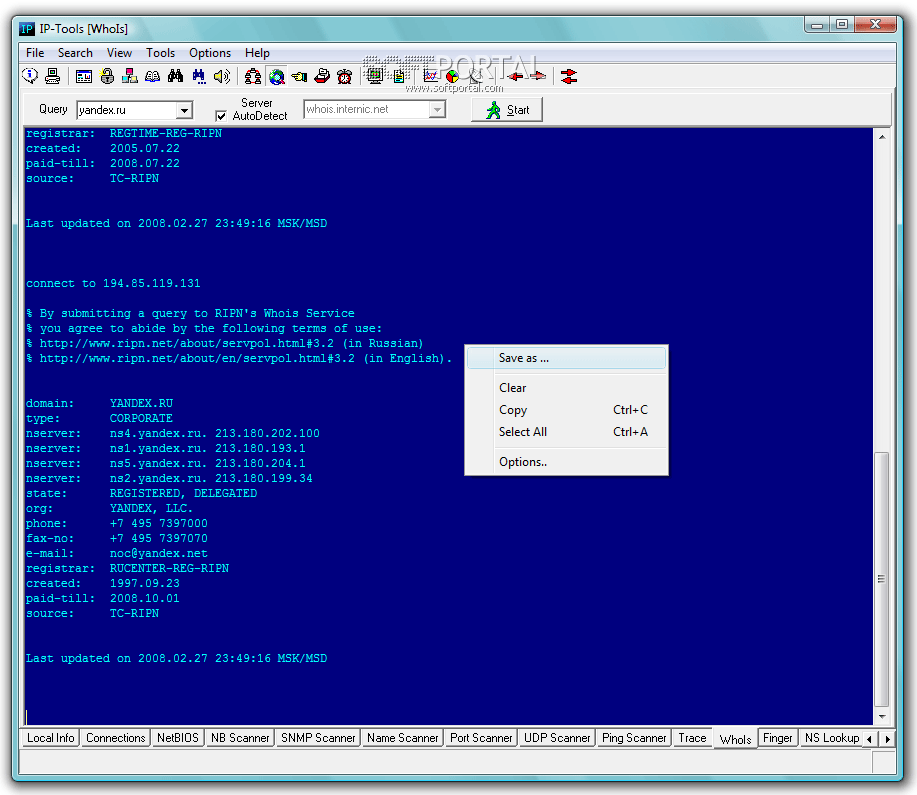
Task: Click the open-book Name Scanner icon
Action: pos(152,76)
